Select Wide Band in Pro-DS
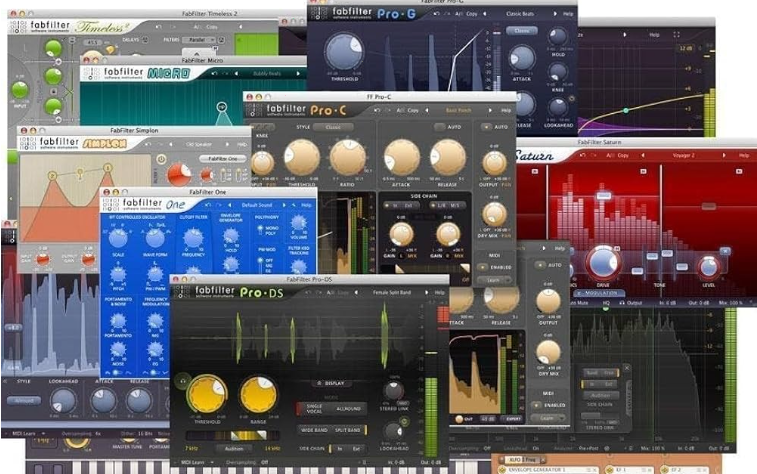This screenshot has height=474, width=757. pos(314,430)
